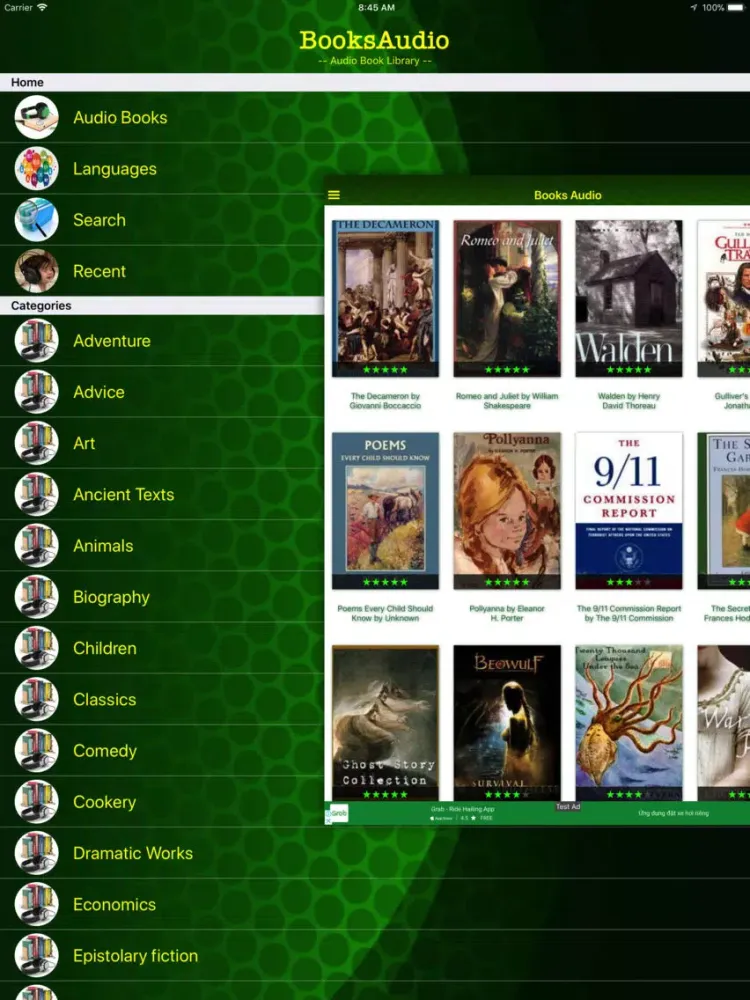
Task: Tap the Advice category books icon
Action: click(x=37, y=392)
